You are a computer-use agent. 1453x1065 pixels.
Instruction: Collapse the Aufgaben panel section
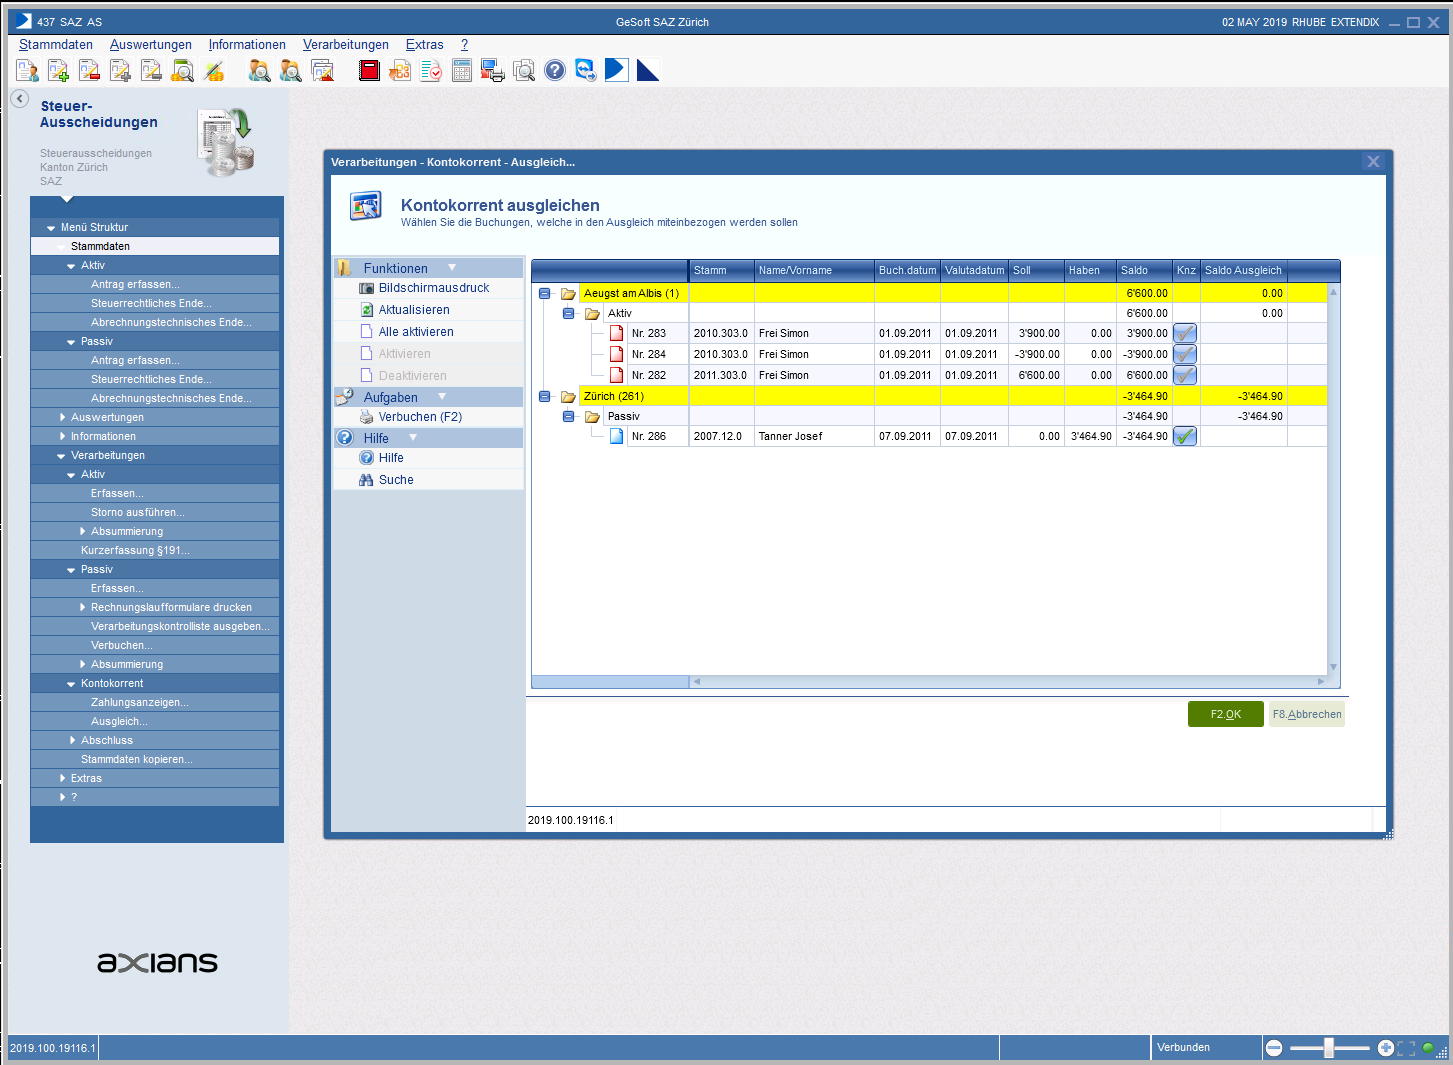[442, 397]
